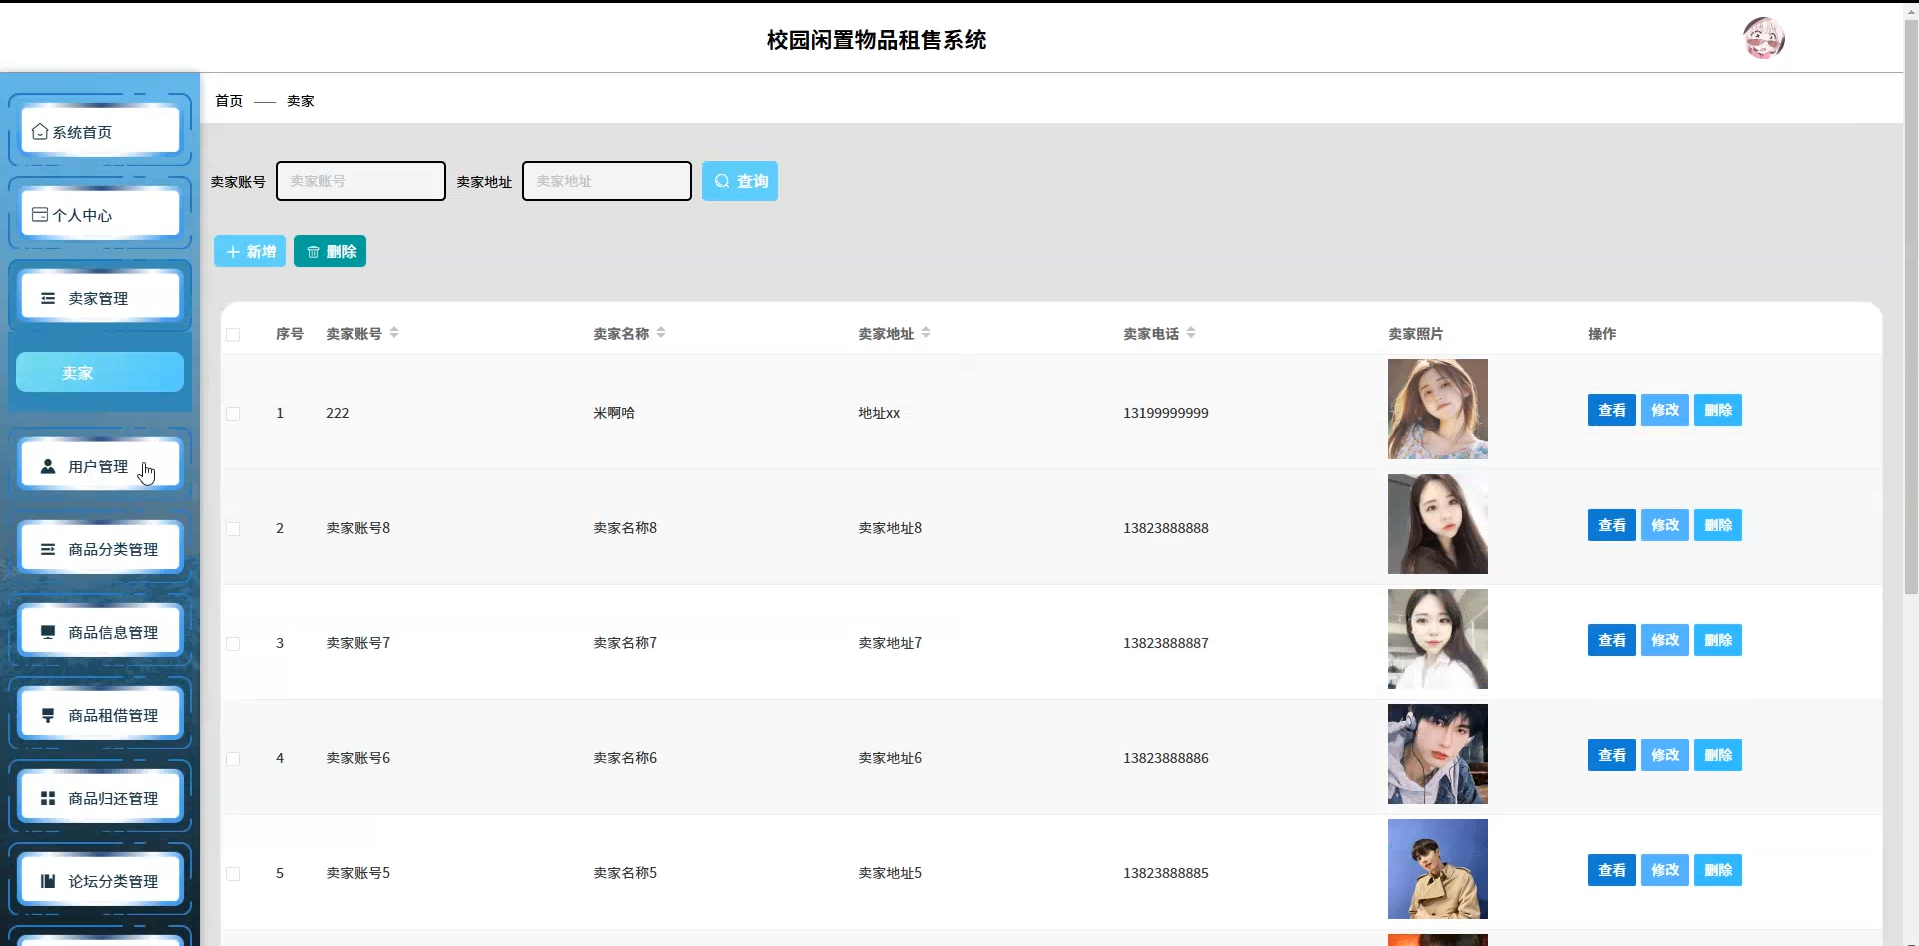Click the teal 删除 batch delete button

330,251
